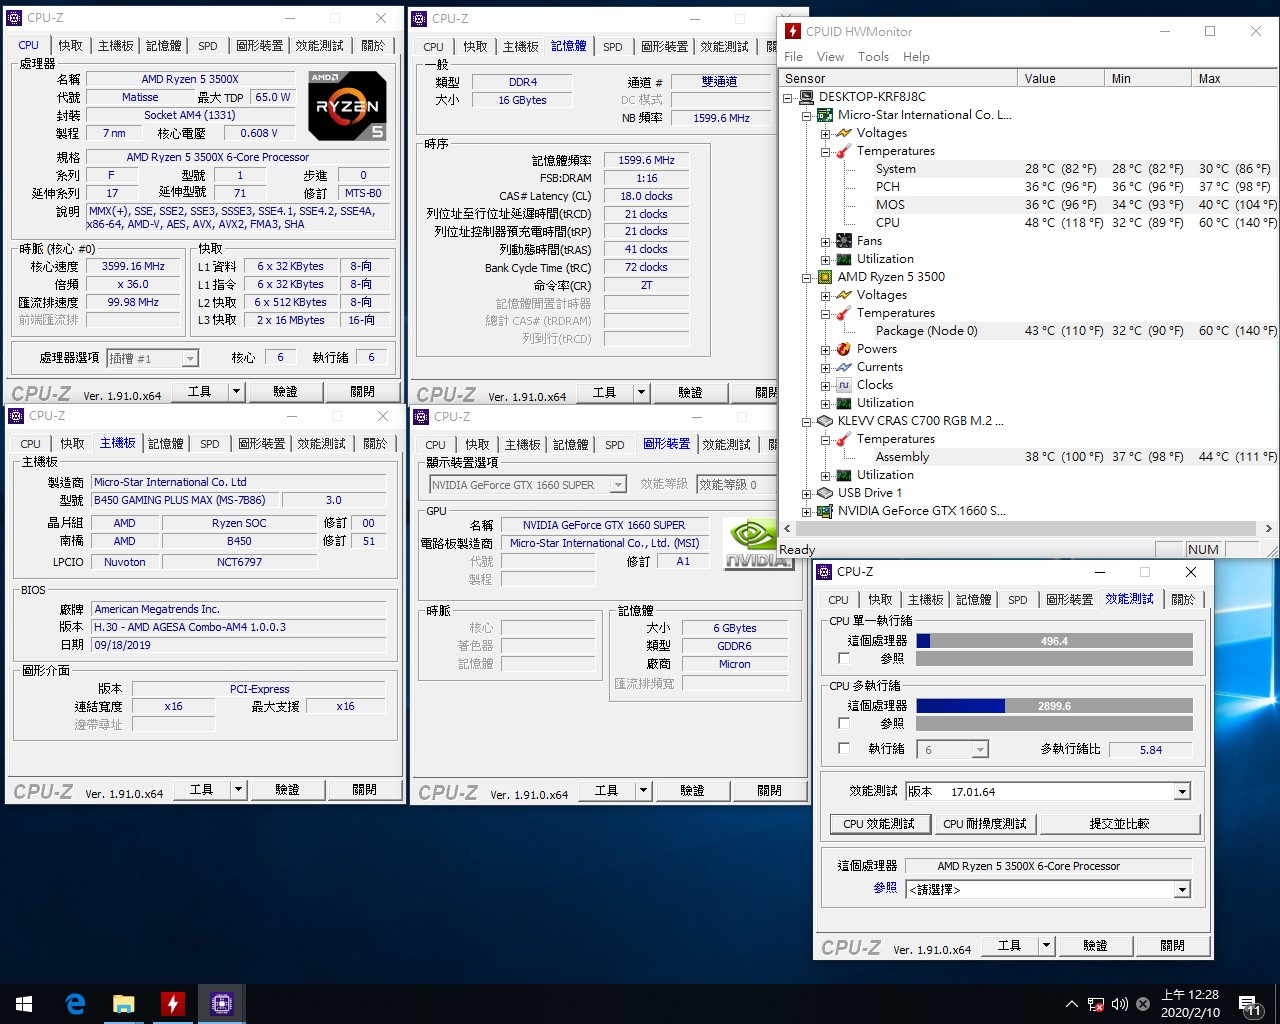The height and width of the screenshot is (1024, 1280).
Task: Open the 插槽 #1 processor selection dropdown
Action: [x=190, y=358]
